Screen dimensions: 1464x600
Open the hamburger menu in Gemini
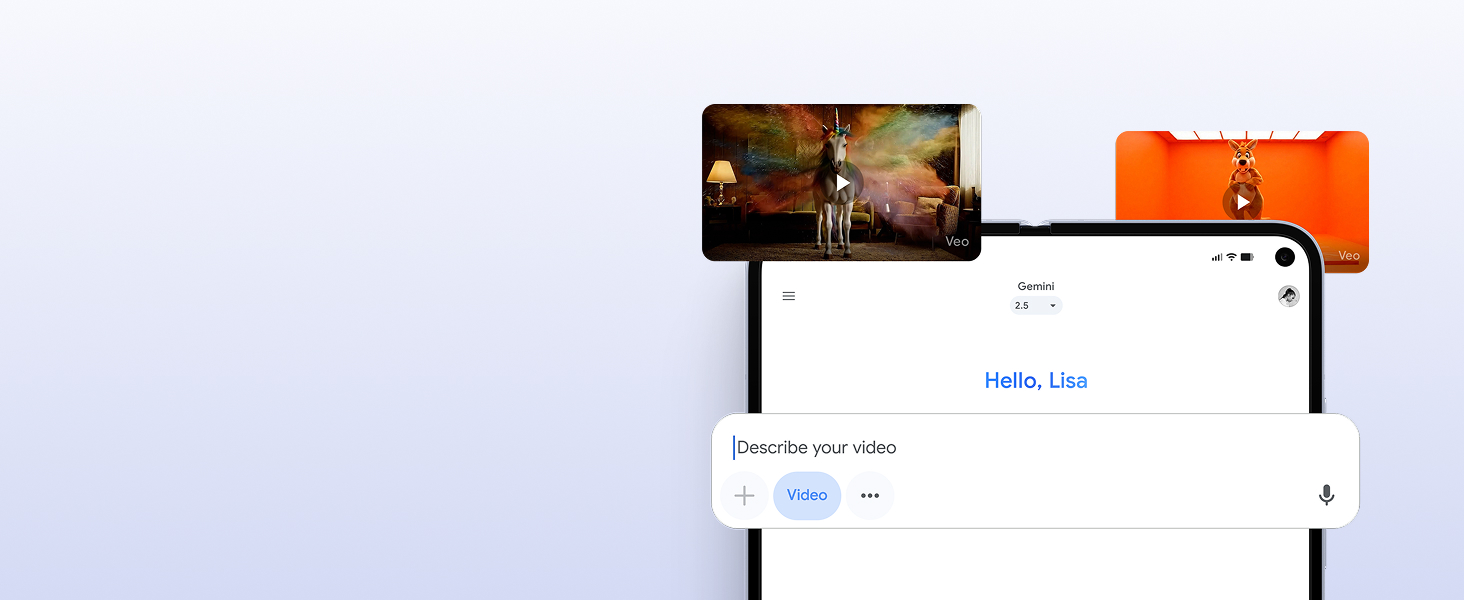coord(789,296)
